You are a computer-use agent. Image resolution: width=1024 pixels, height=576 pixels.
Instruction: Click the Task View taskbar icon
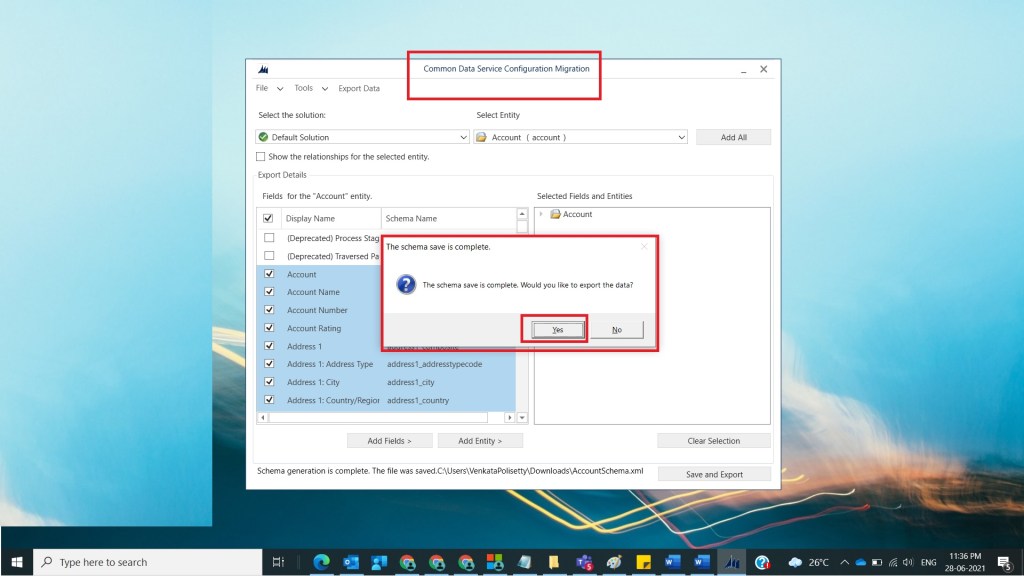279,562
